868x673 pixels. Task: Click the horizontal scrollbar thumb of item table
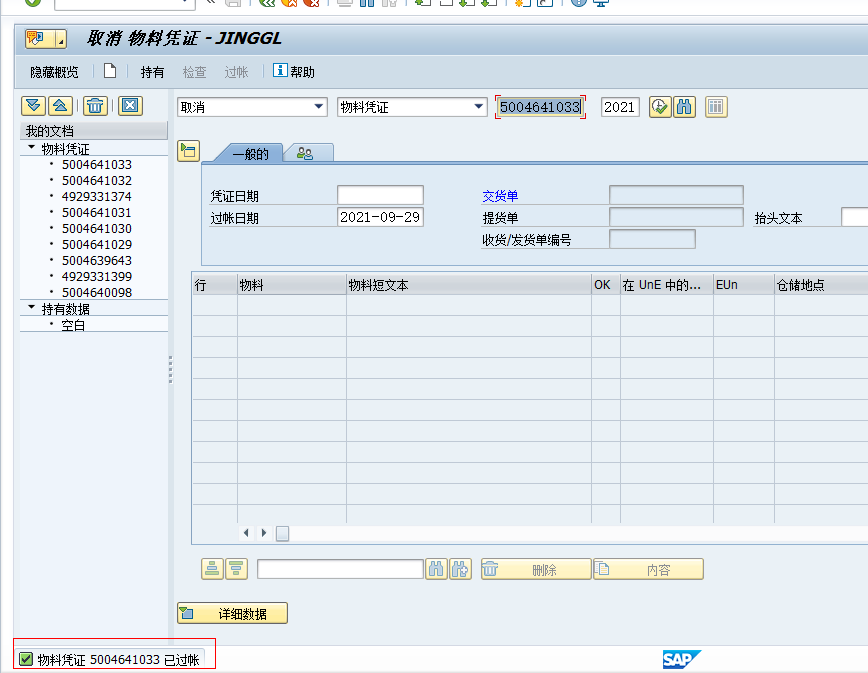point(282,534)
